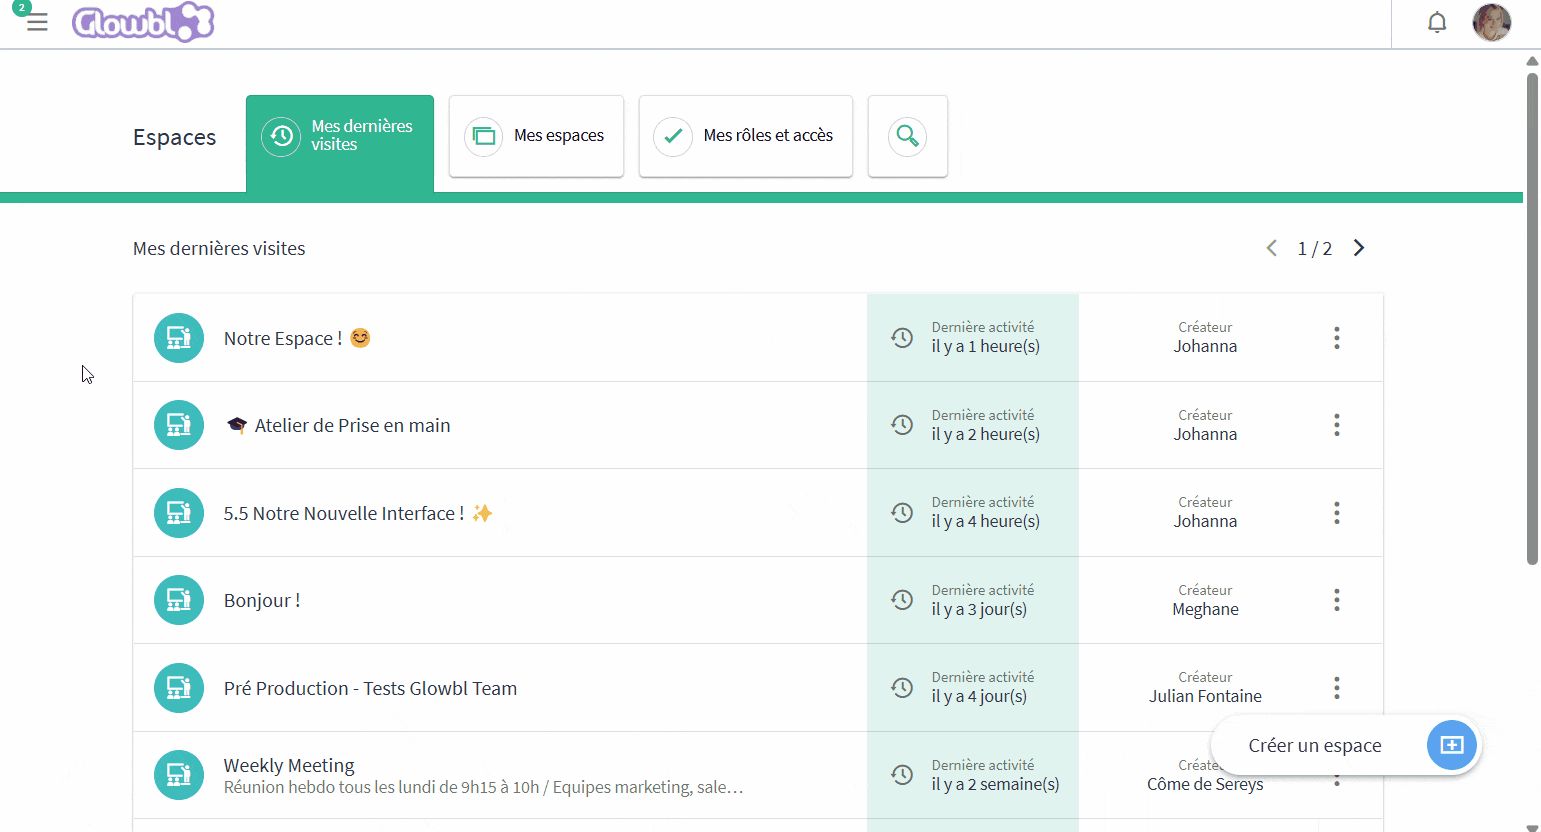Screen dimensions: 1541x832
Task: Open Pré Production - Tests Glowbl Team
Action: pos(370,688)
